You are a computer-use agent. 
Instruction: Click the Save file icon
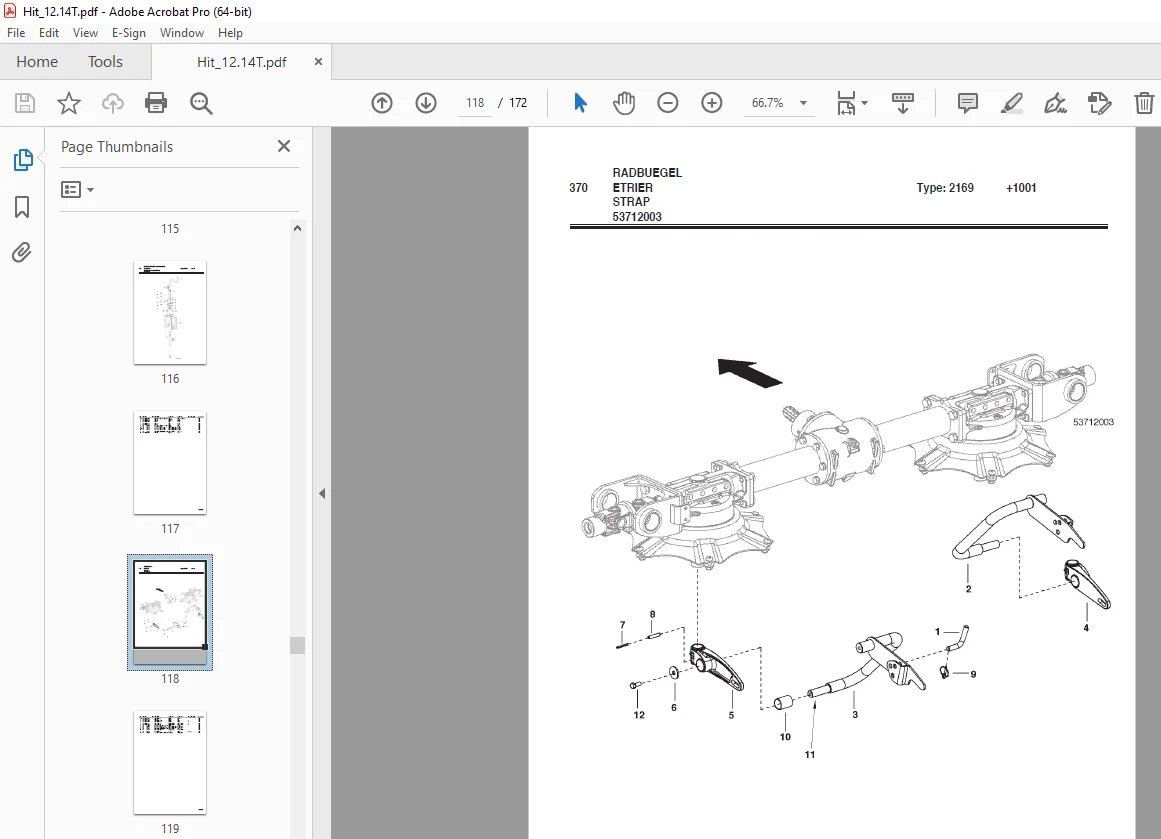(25, 103)
